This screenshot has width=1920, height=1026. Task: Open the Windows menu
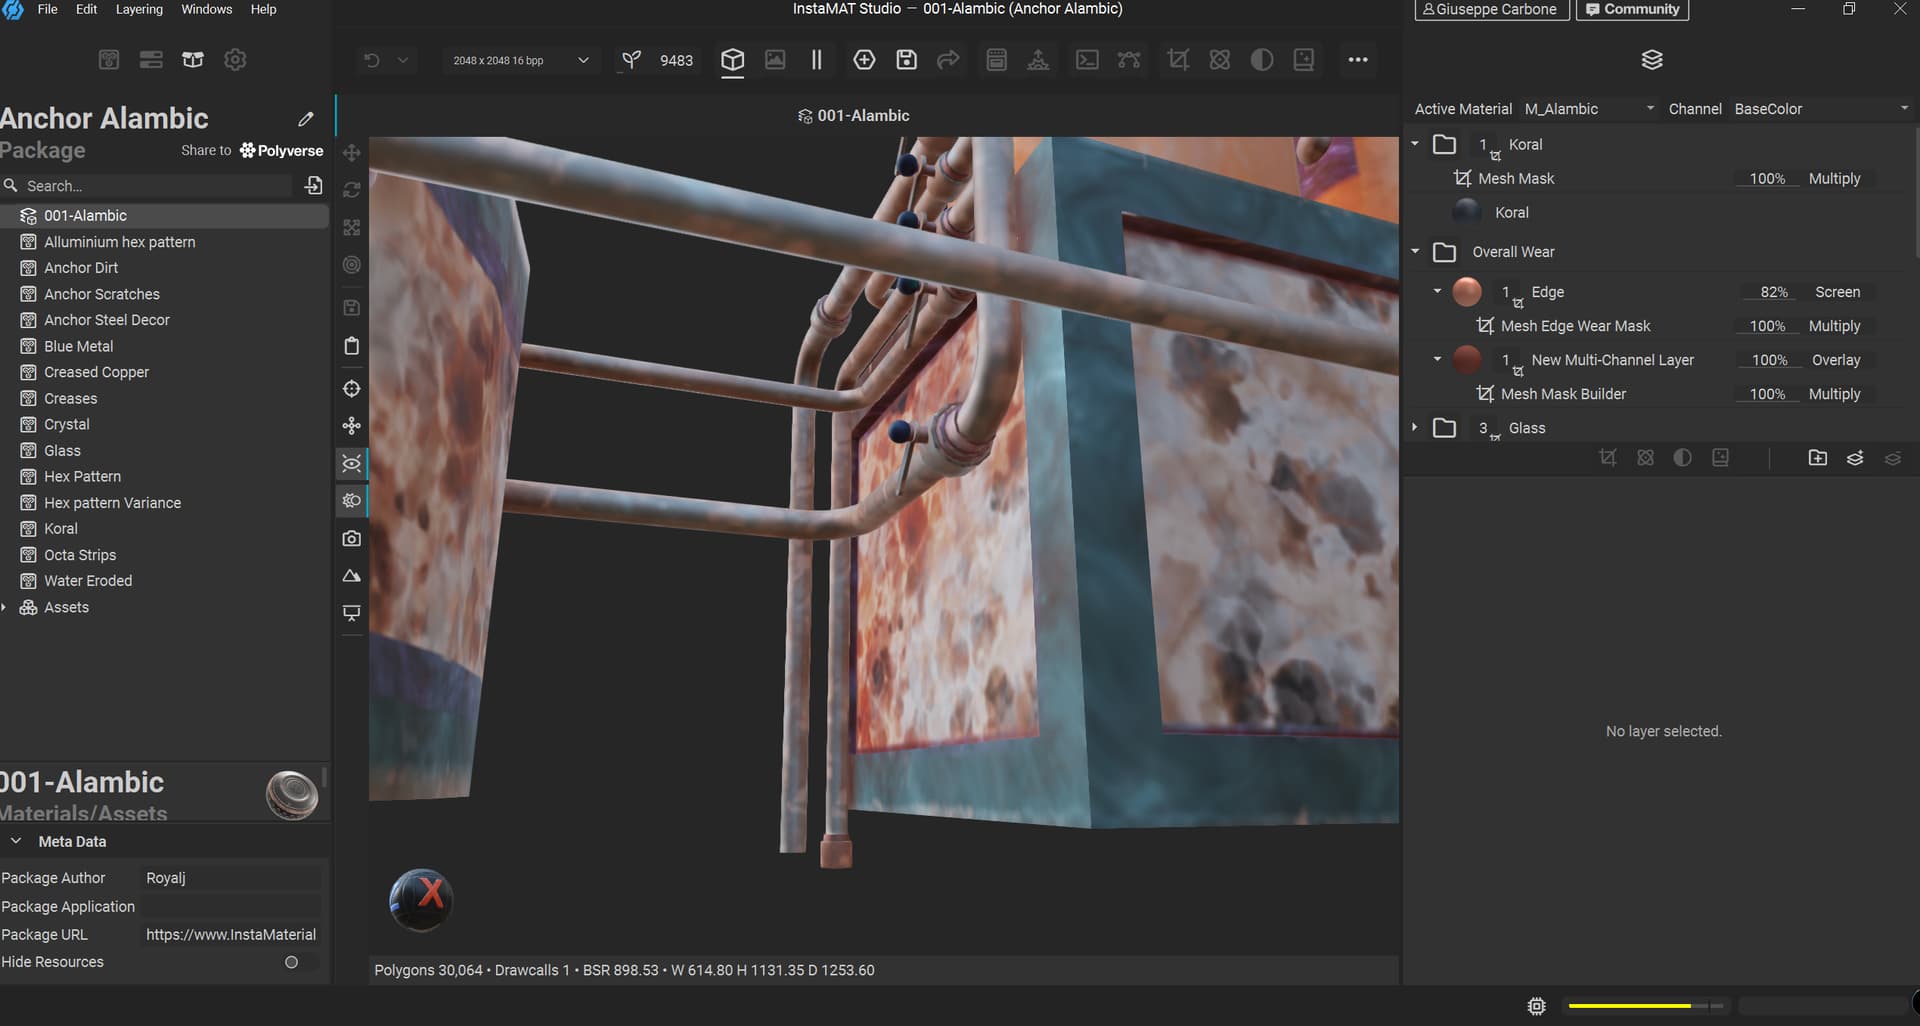(x=206, y=9)
